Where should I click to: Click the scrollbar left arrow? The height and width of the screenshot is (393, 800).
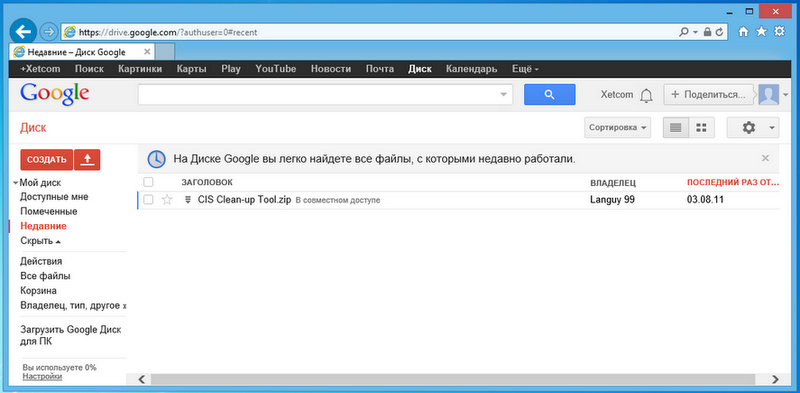pos(142,379)
